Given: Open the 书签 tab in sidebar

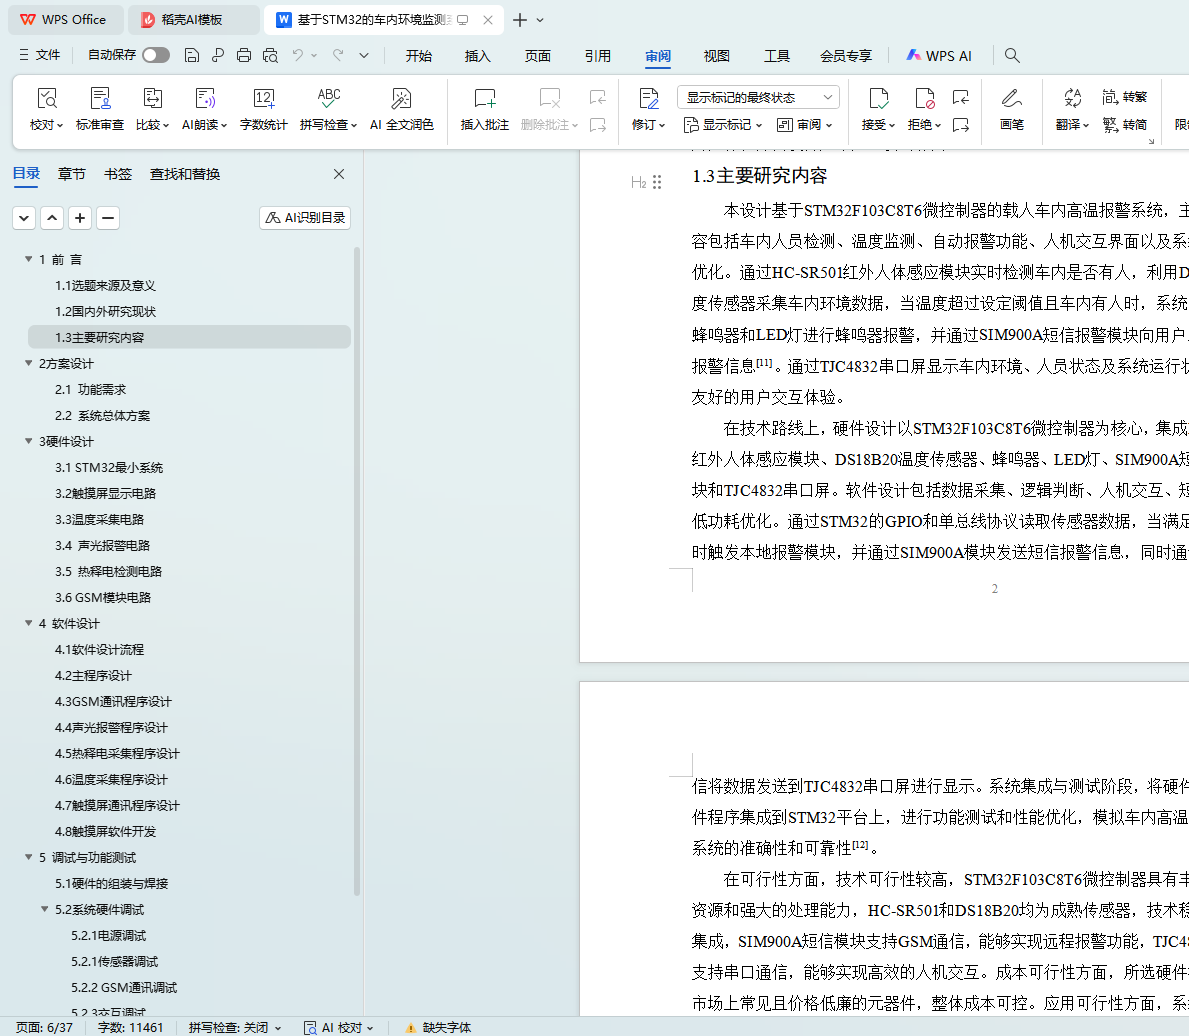Looking at the screenshot, I should [118, 174].
